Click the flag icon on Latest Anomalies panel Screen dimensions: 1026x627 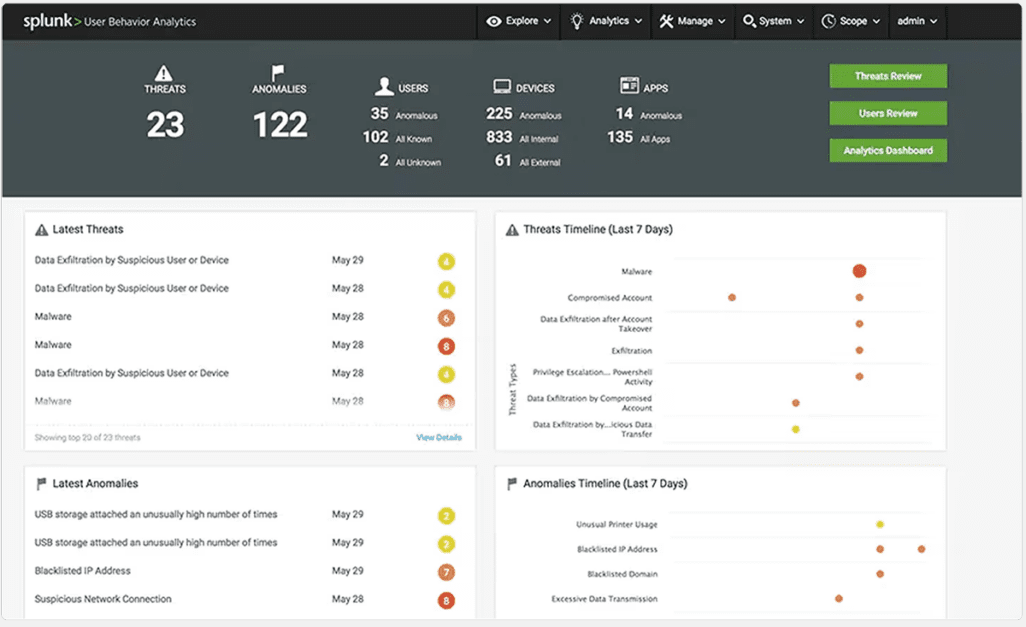[x=40, y=483]
